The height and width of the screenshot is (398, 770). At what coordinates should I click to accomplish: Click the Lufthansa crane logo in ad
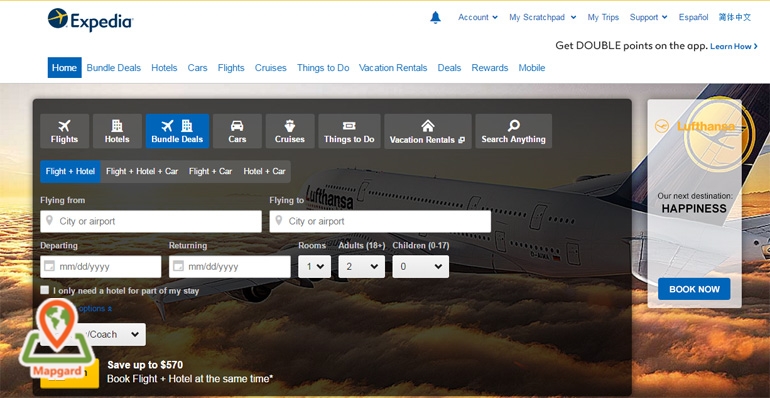pos(662,126)
